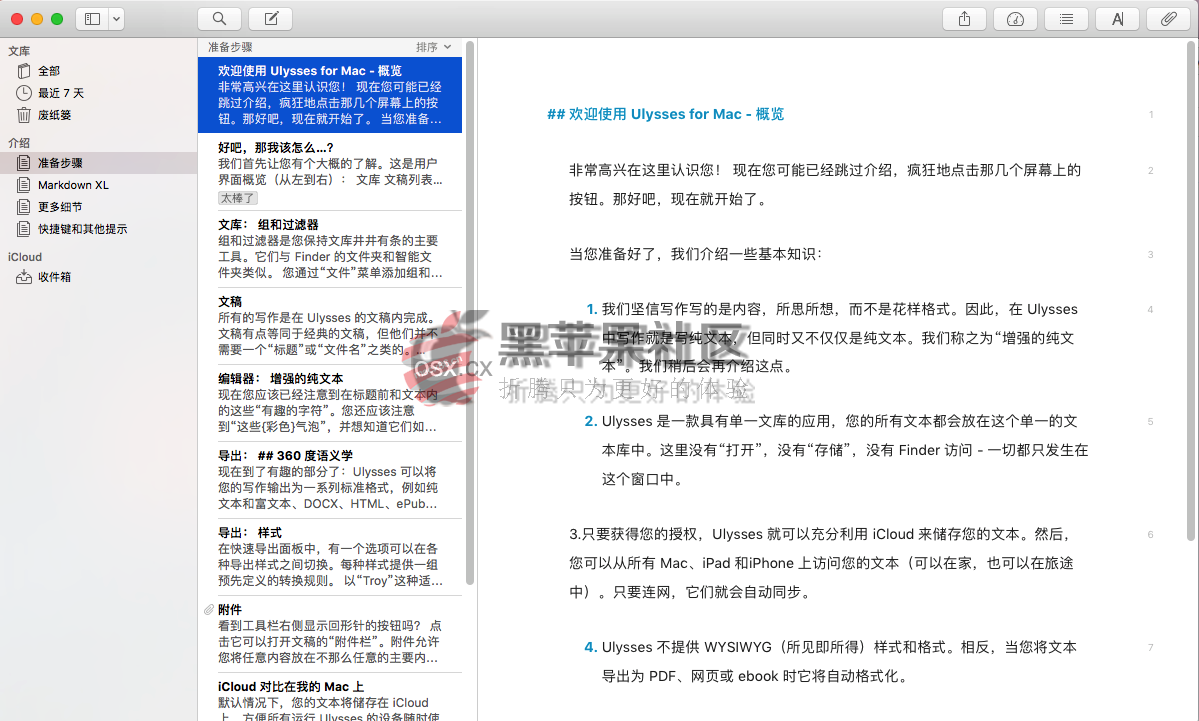Open sheet 编辑器： 增强的纯文本
1199x721 pixels.
330,403
